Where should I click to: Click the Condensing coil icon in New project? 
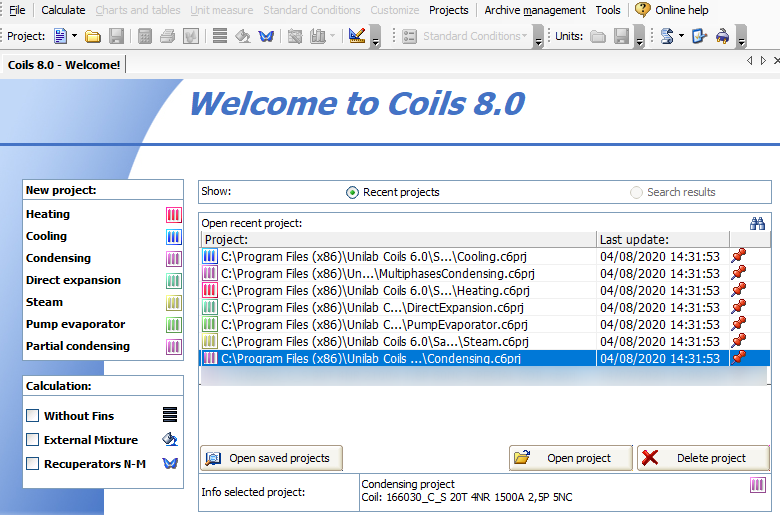pyautogui.click(x=174, y=259)
